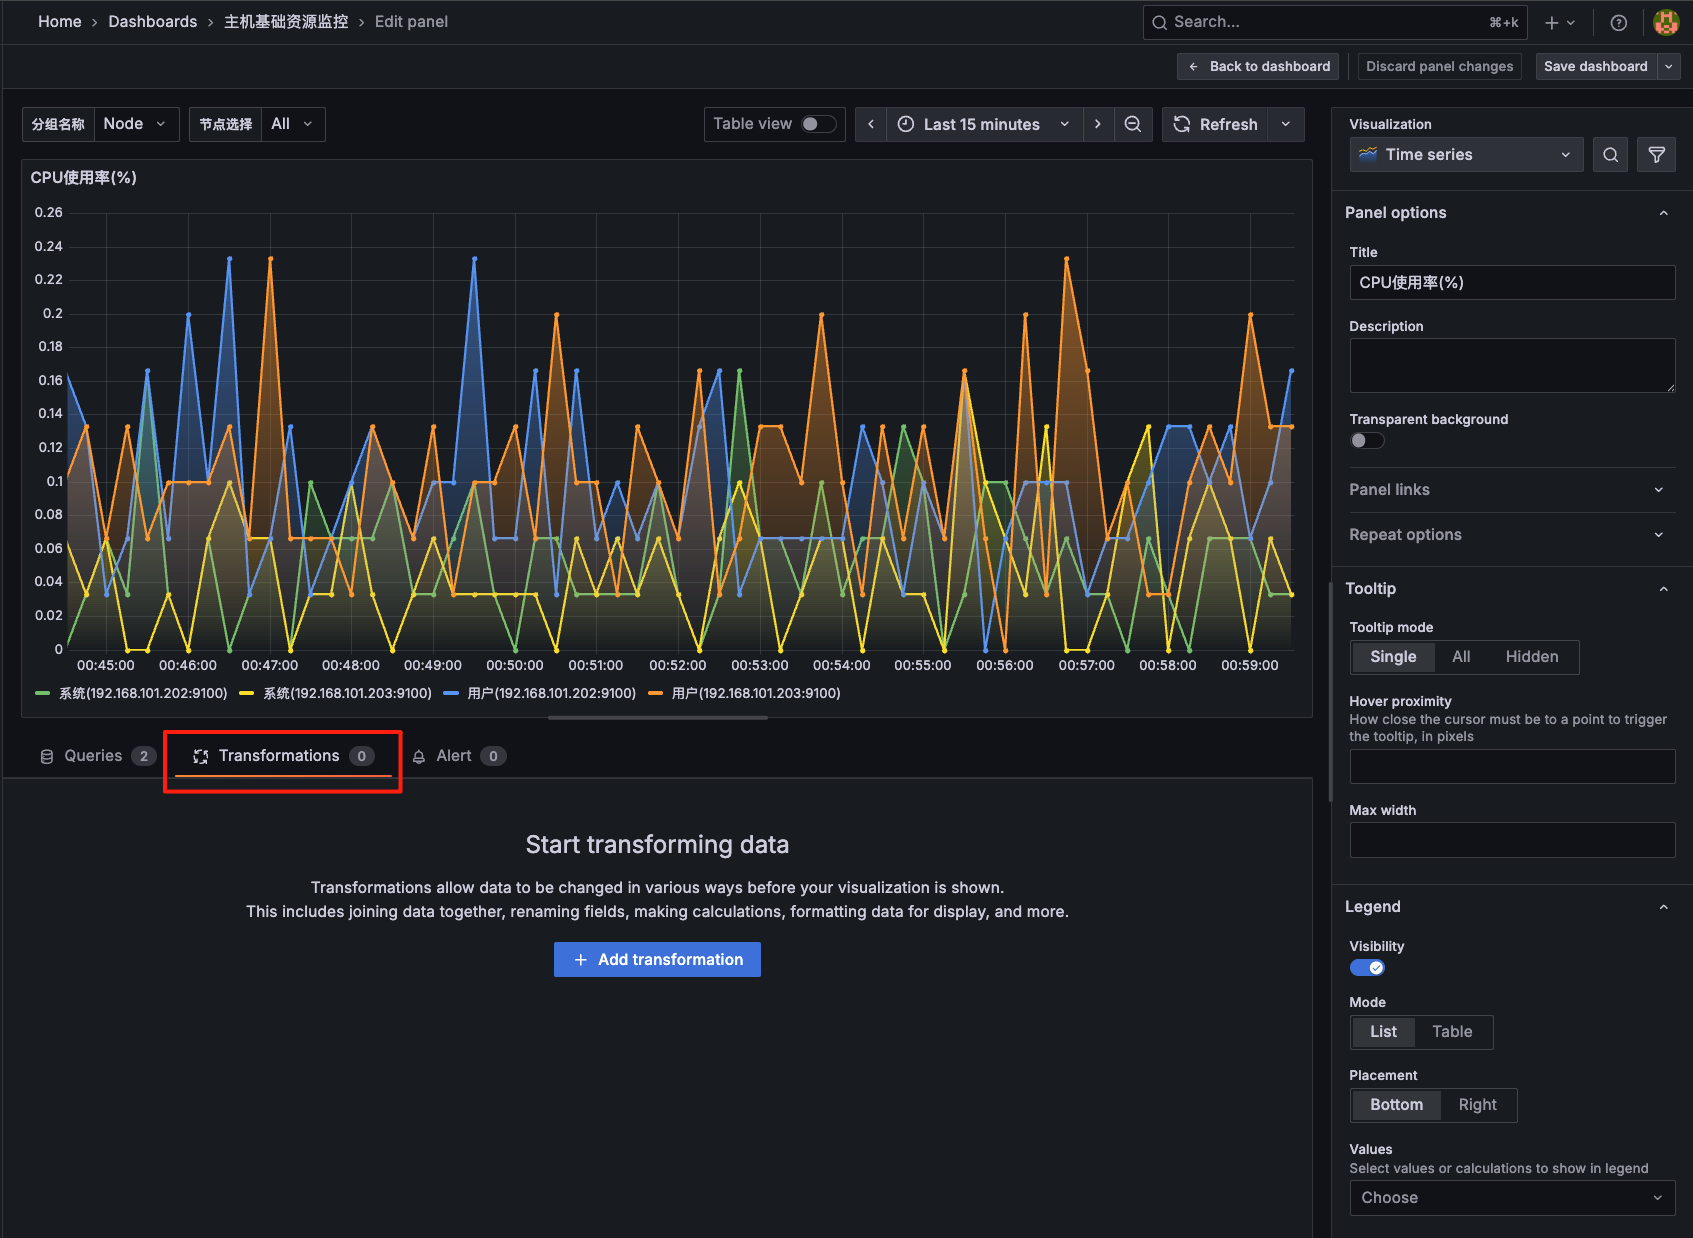Screen dimensions: 1693x1238
Task: Click the Hover proximity input field
Action: click(1511, 766)
